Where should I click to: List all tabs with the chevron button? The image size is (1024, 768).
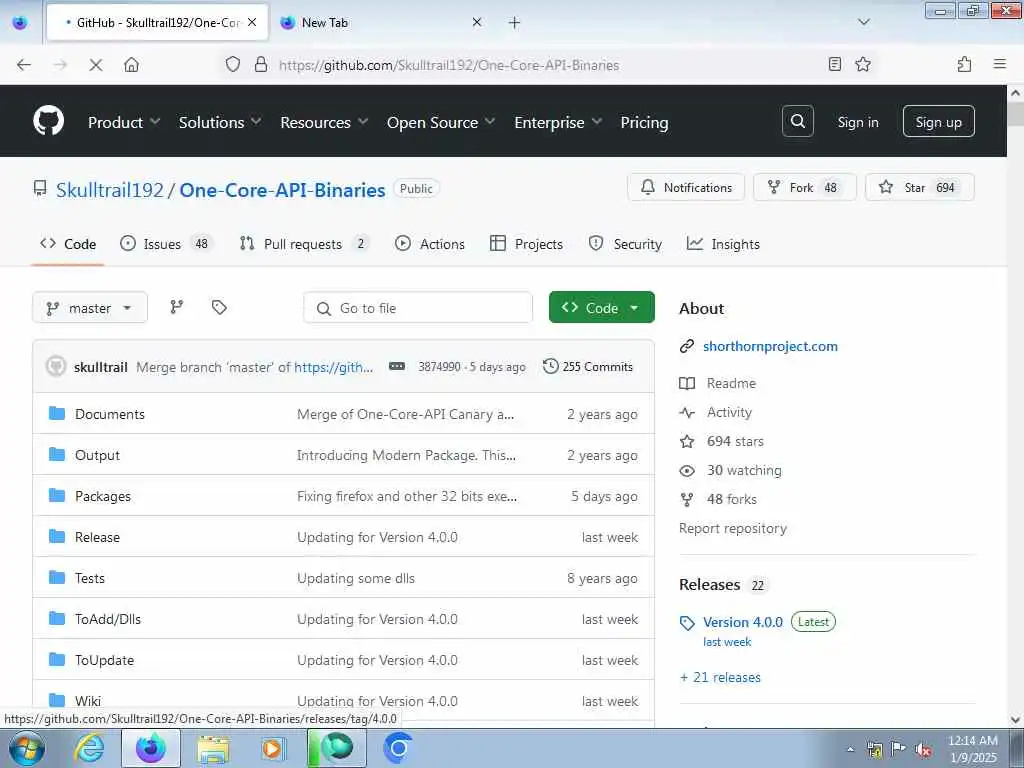(x=863, y=22)
